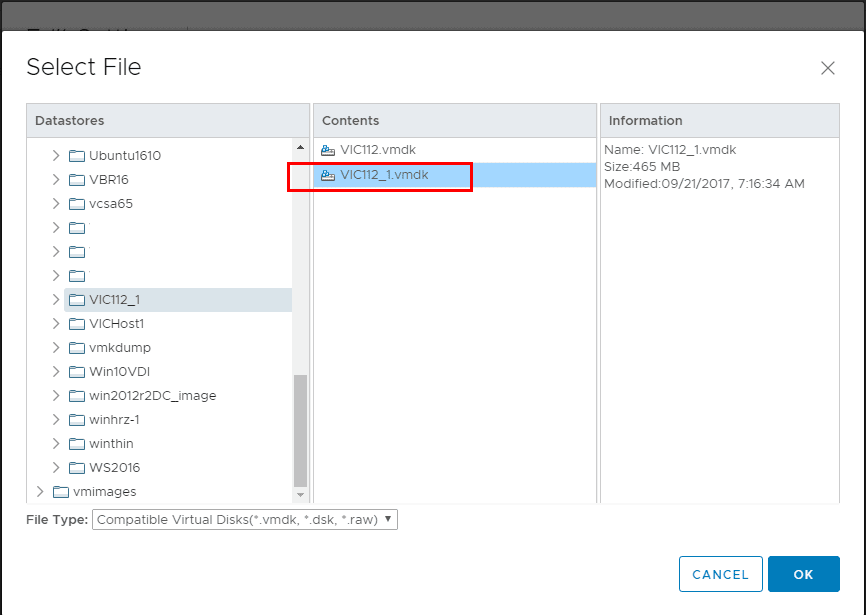The image size is (866, 615).
Task: Click the vcsa65 folder icon
Action: 77,204
